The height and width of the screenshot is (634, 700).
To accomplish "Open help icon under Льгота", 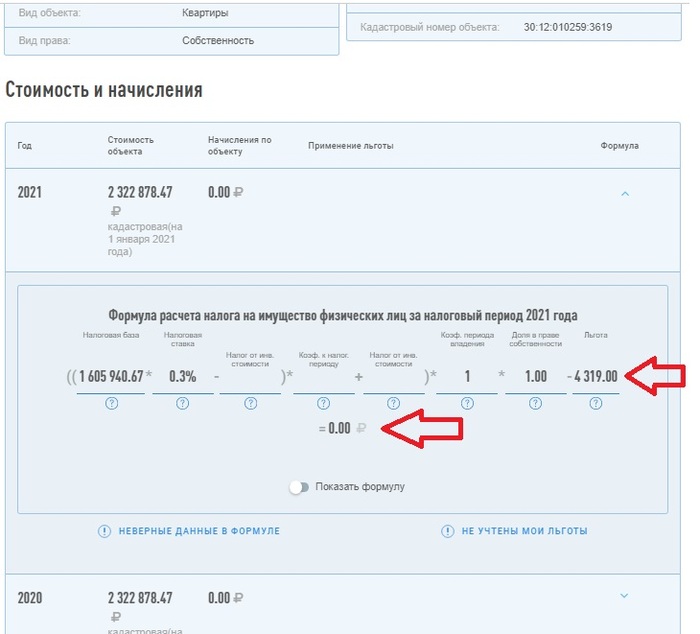I will pos(596,404).
